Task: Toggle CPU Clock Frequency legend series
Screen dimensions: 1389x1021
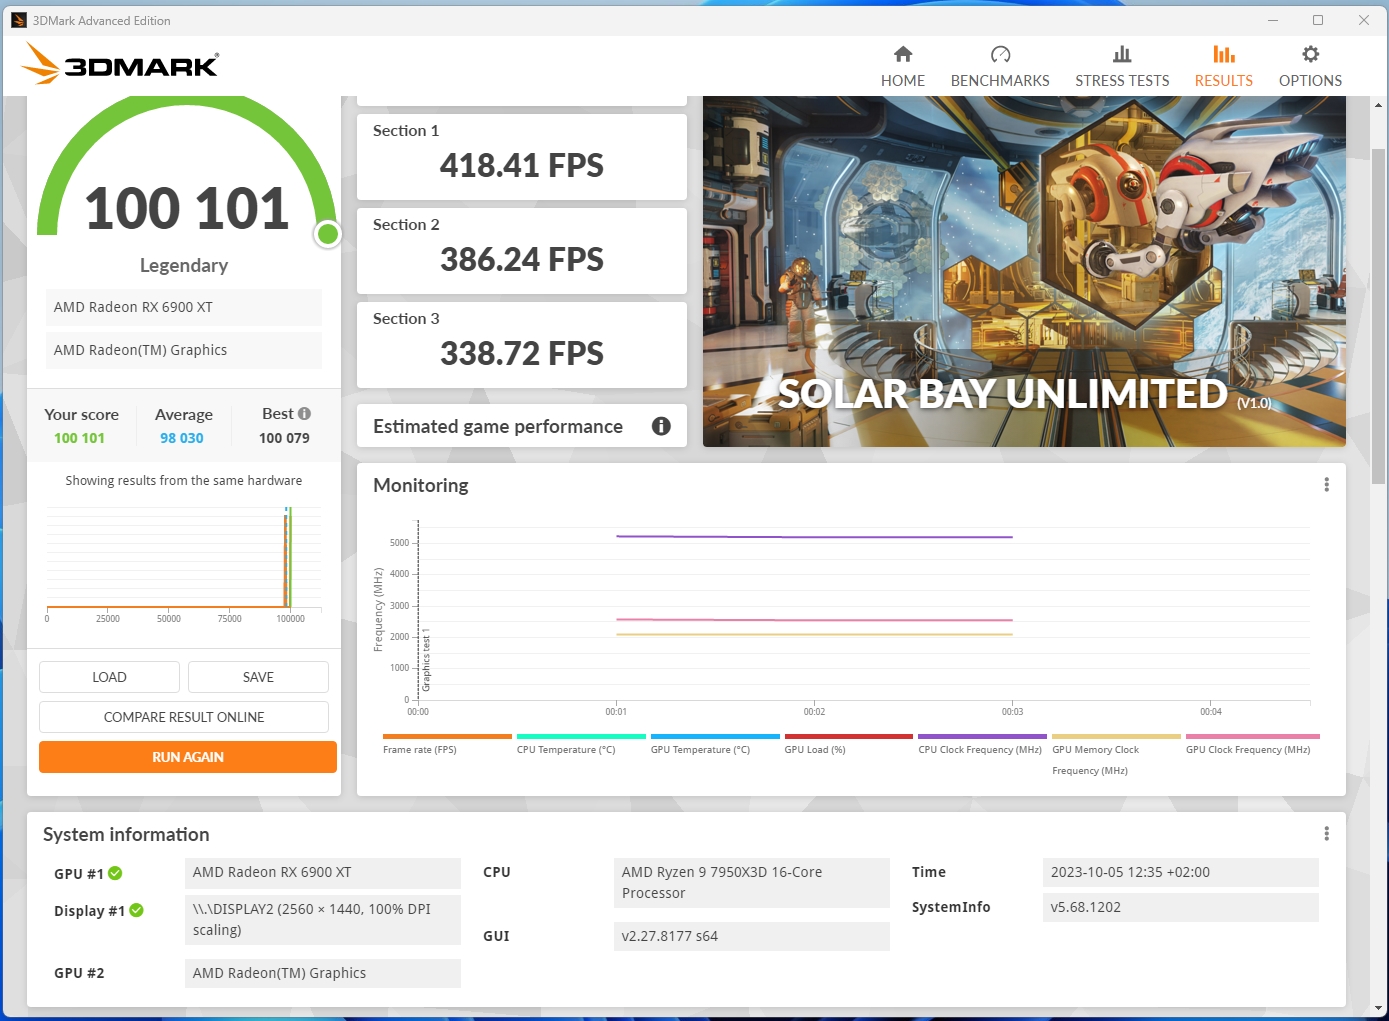Action: click(979, 749)
